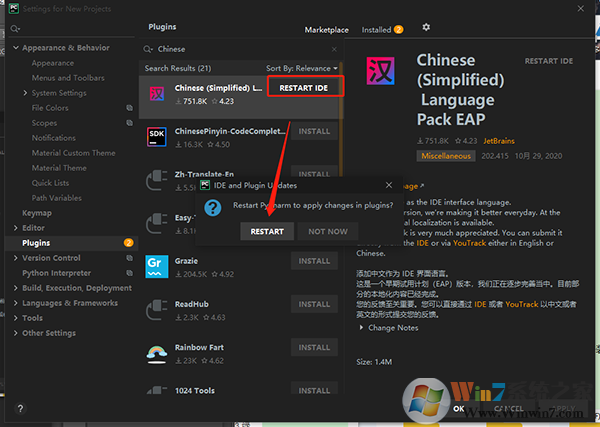The height and width of the screenshot is (427, 600).
Task: Focus the Chinese plugin search field
Action: [241, 49]
